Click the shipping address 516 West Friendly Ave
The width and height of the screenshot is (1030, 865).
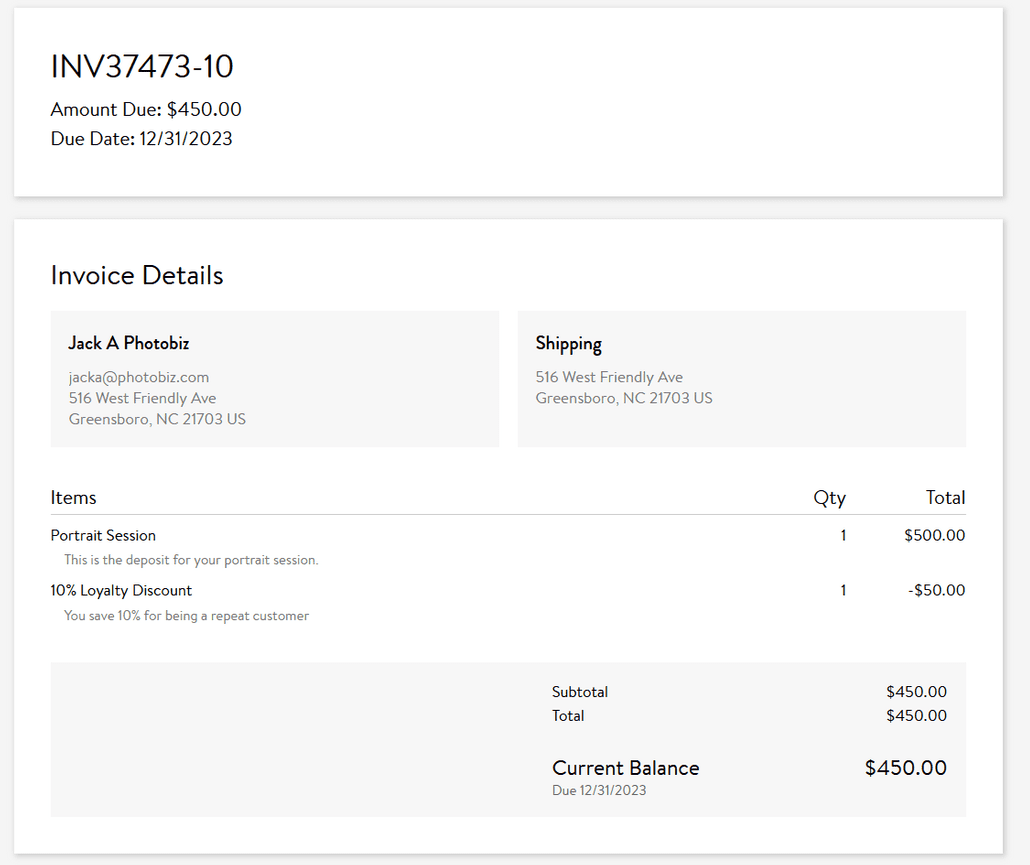tap(609, 377)
